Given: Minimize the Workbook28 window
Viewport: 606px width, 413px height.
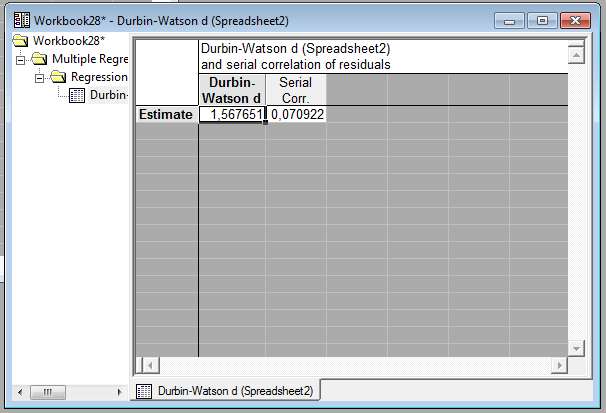Looking at the screenshot, I should click(x=509, y=21).
